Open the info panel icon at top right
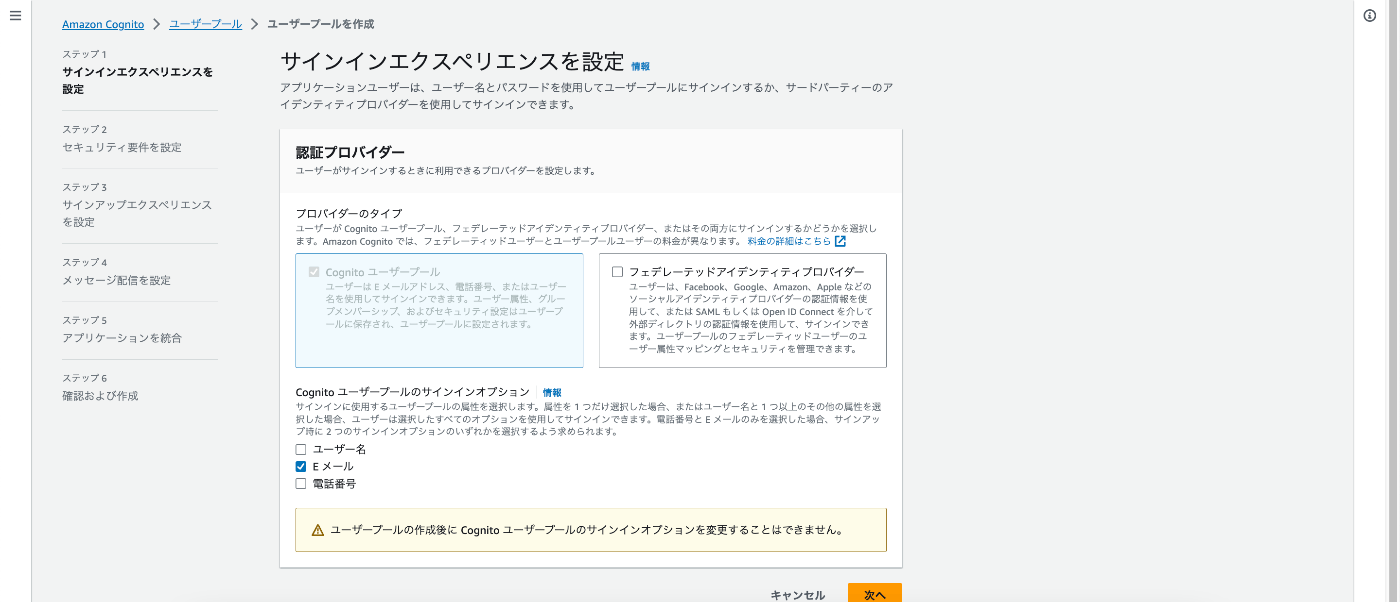 click(1370, 16)
